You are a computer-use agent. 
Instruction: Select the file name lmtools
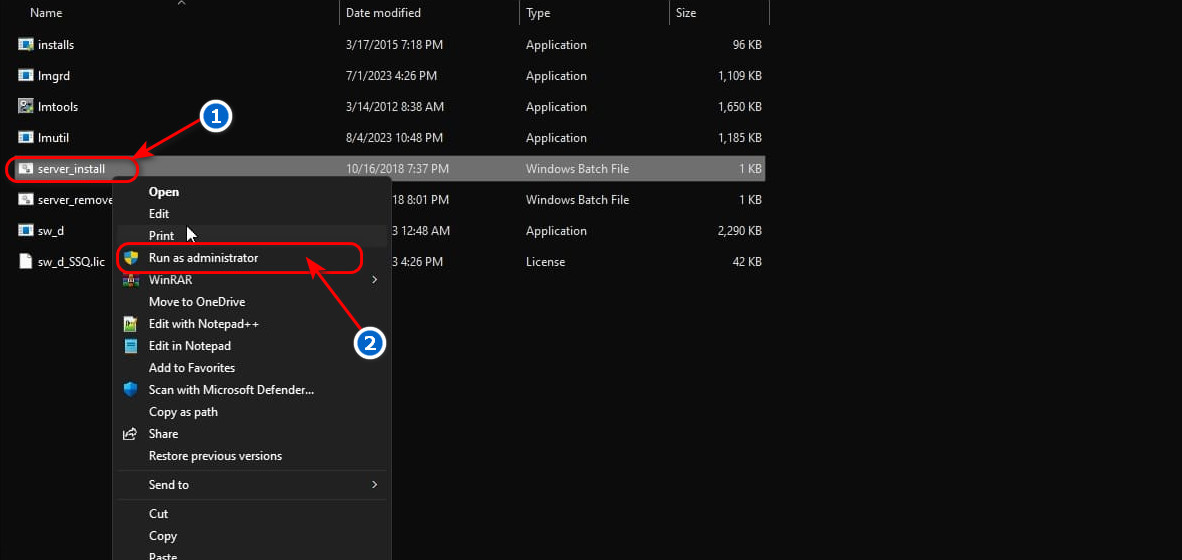click(x=58, y=106)
